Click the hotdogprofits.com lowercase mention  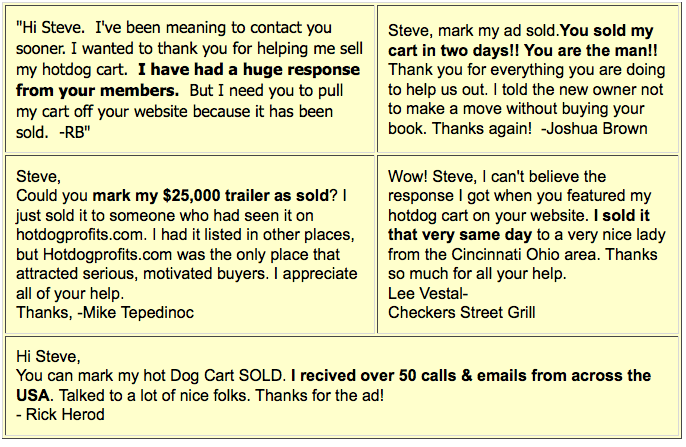[80, 235]
